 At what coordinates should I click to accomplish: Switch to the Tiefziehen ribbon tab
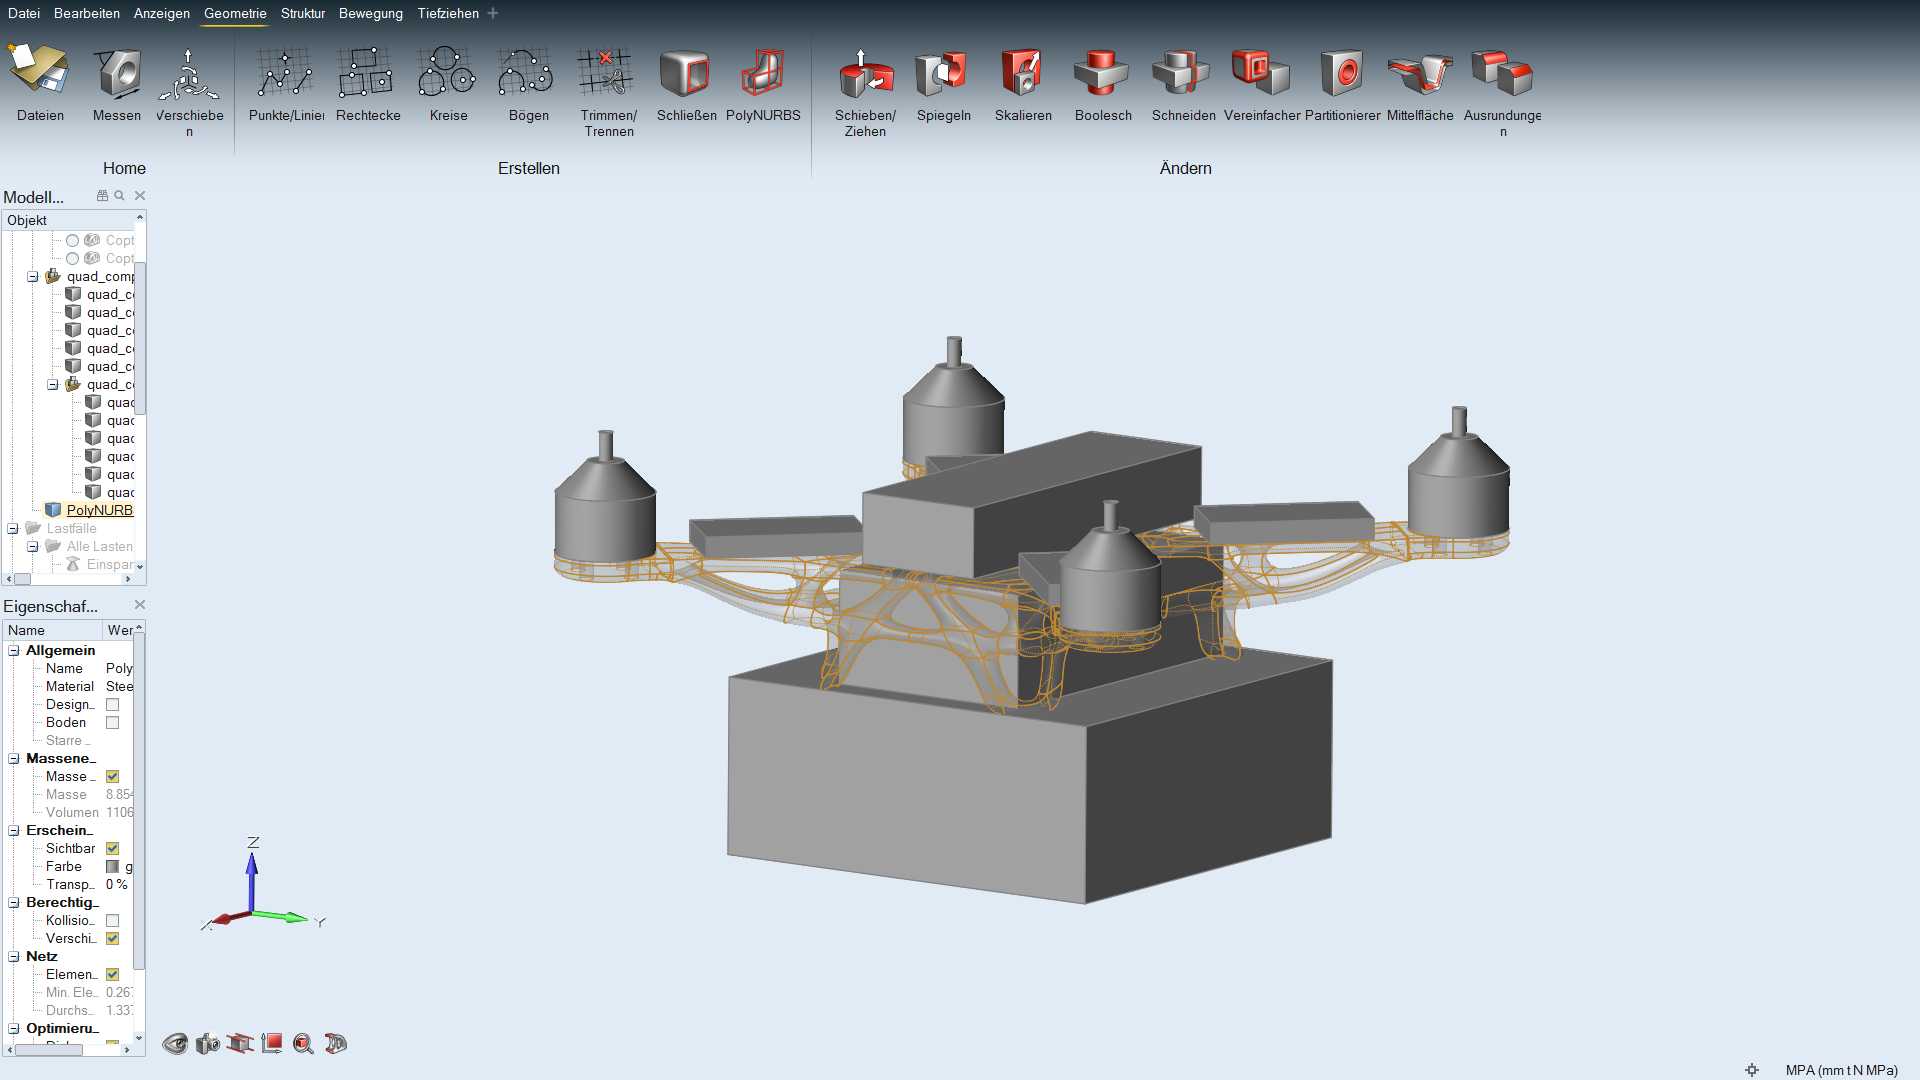pyautogui.click(x=448, y=13)
